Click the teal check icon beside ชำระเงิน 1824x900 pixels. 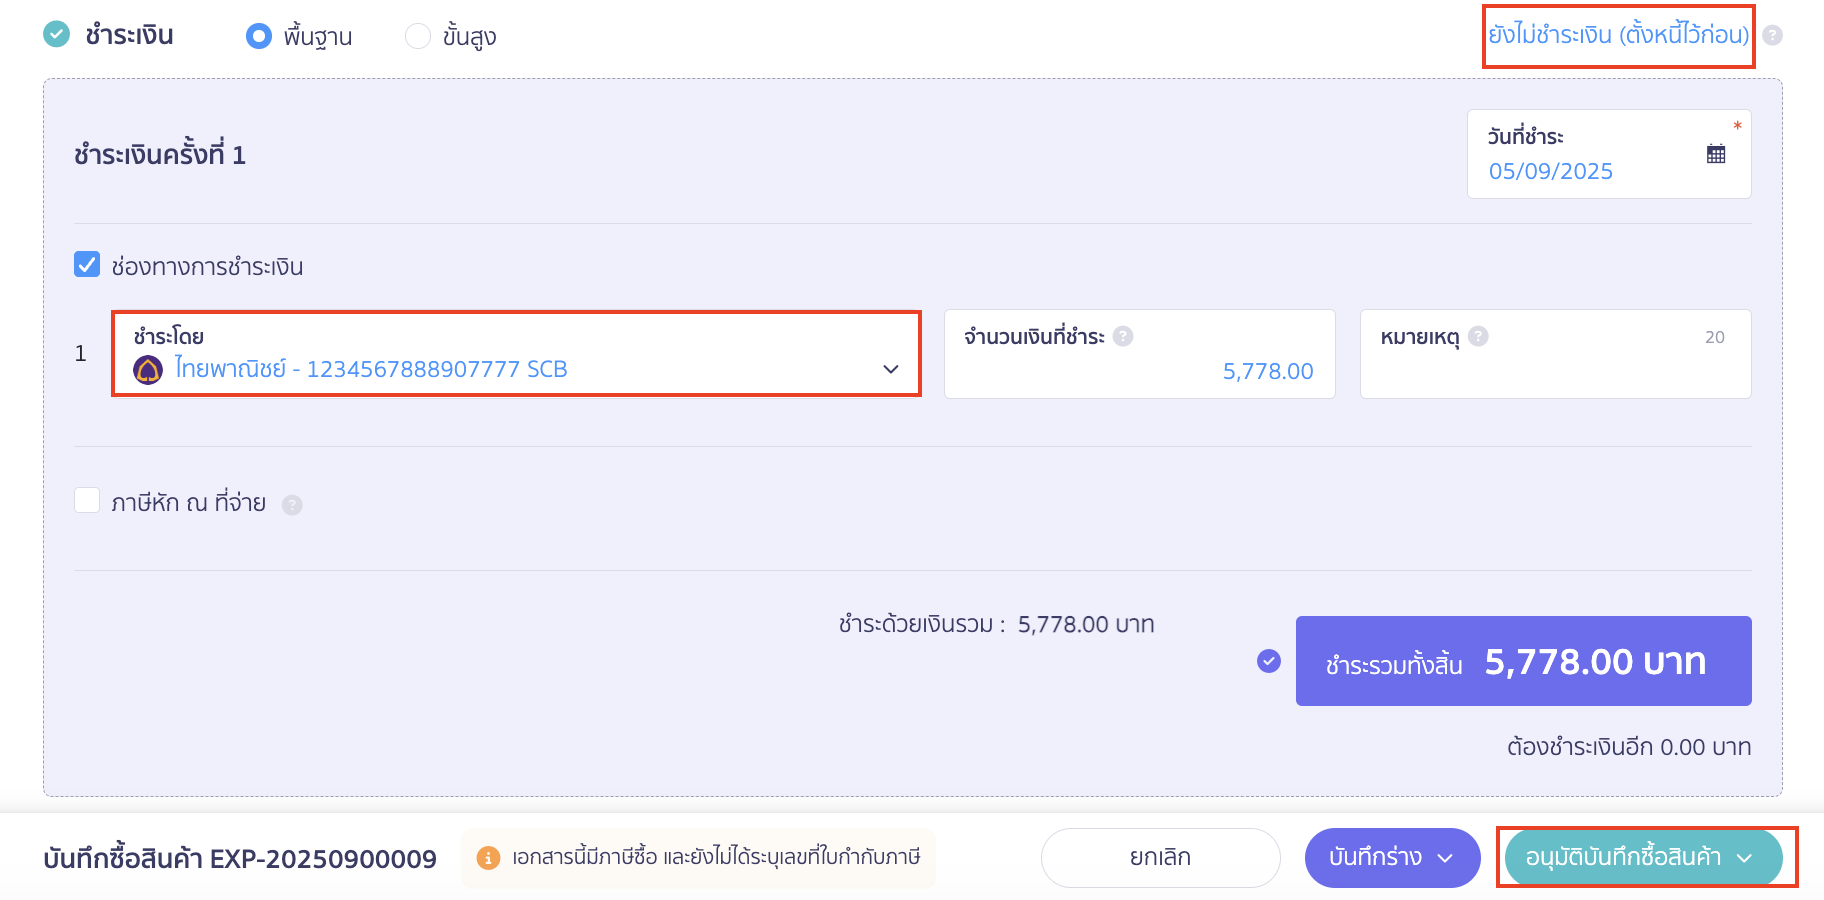55,34
